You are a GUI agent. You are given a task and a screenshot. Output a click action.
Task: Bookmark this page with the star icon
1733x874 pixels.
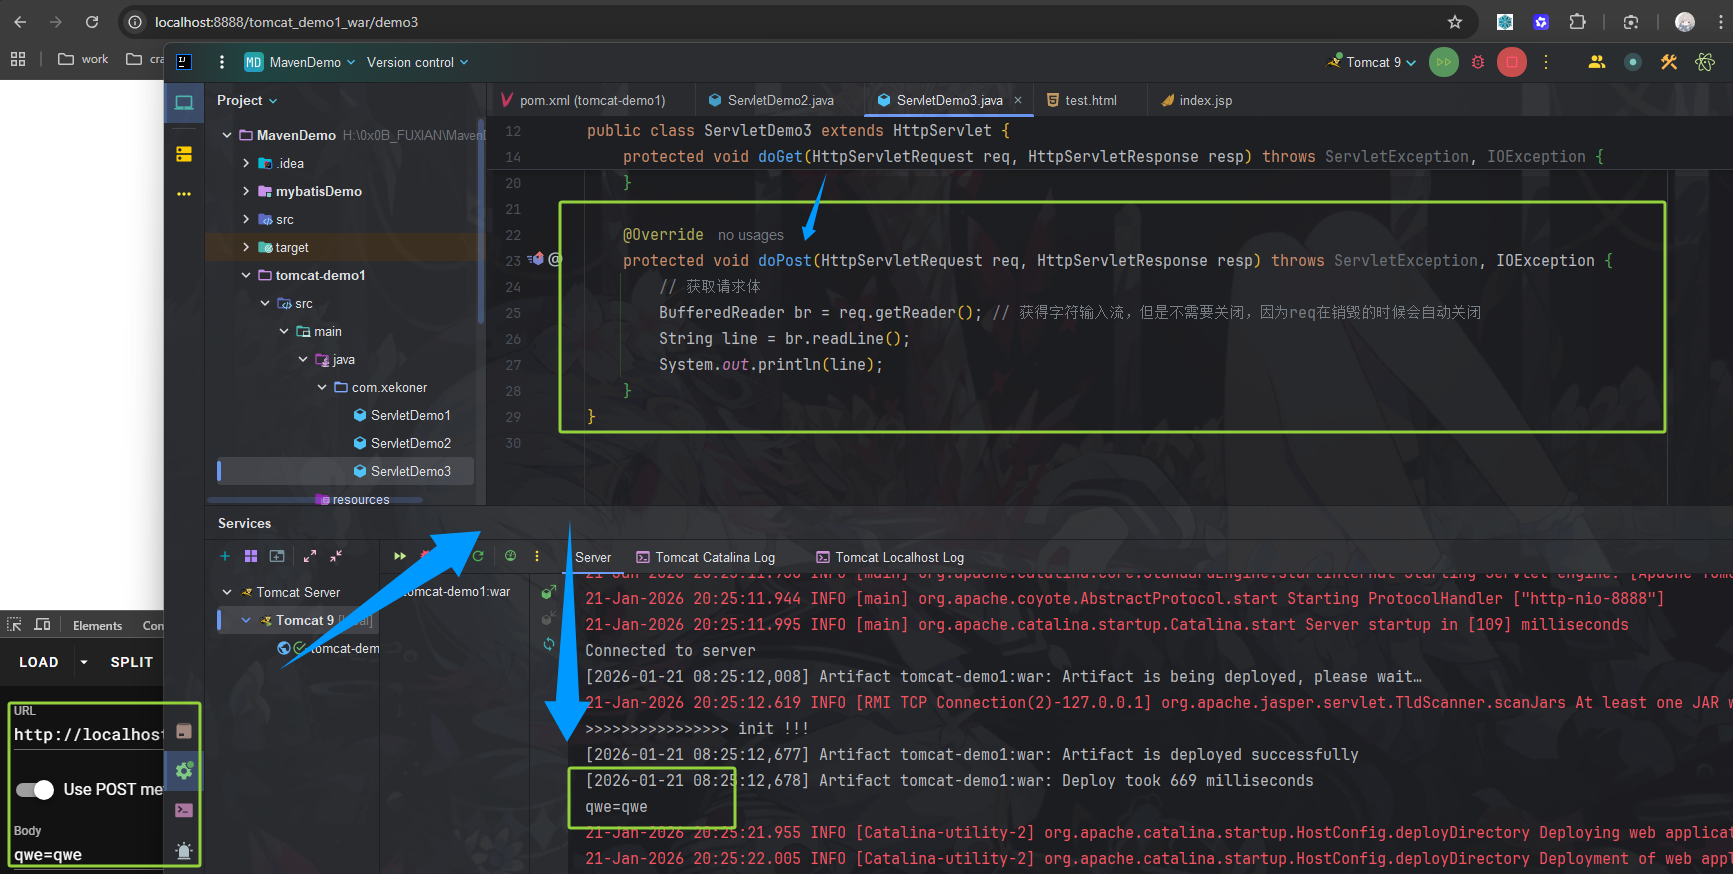tap(1455, 22)
